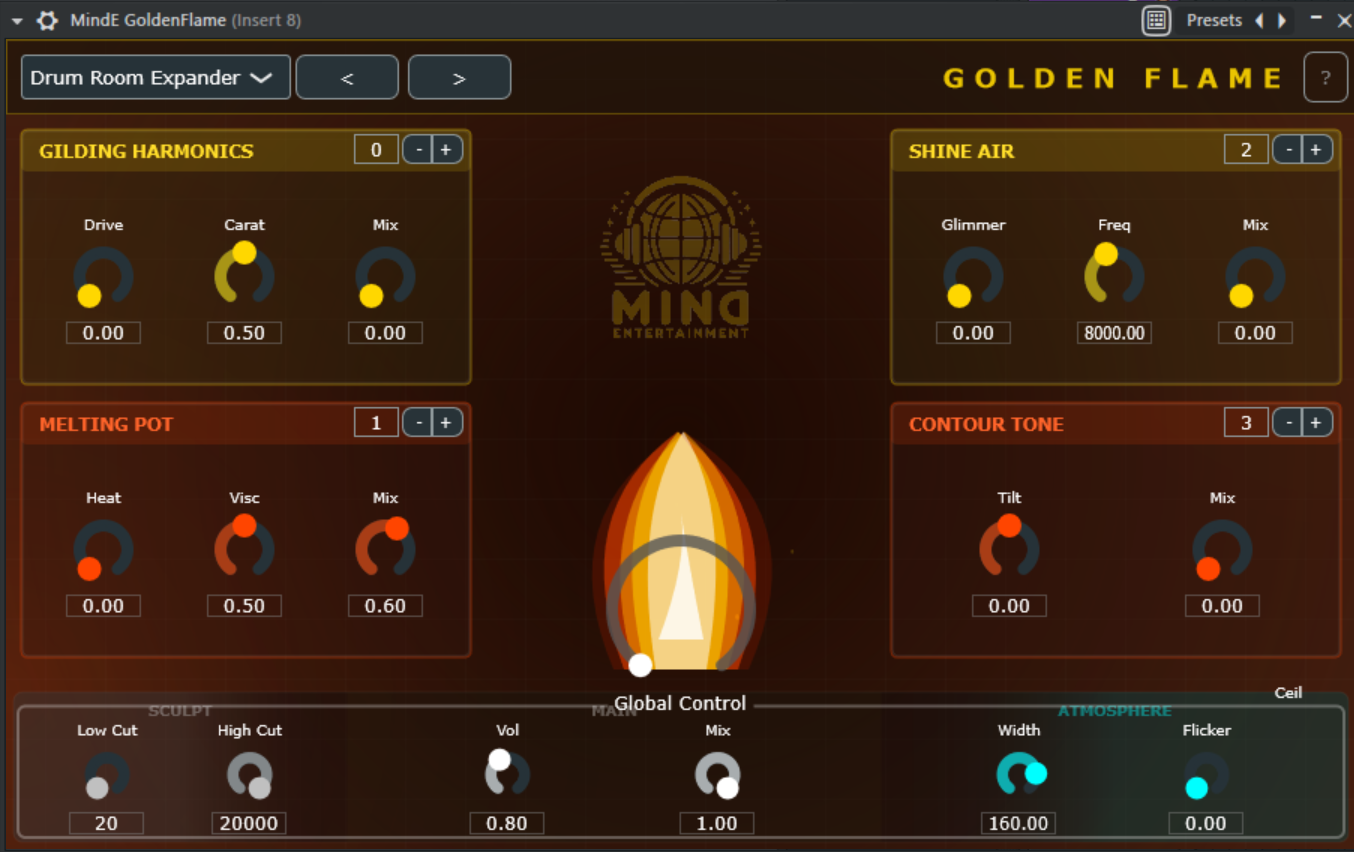Click the Freq value field in Shine Air

1114,333
